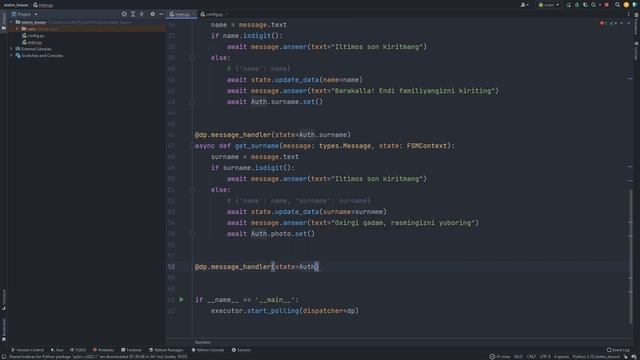Click the red Stop button
The image size is (640, 360).
point(607,5)
